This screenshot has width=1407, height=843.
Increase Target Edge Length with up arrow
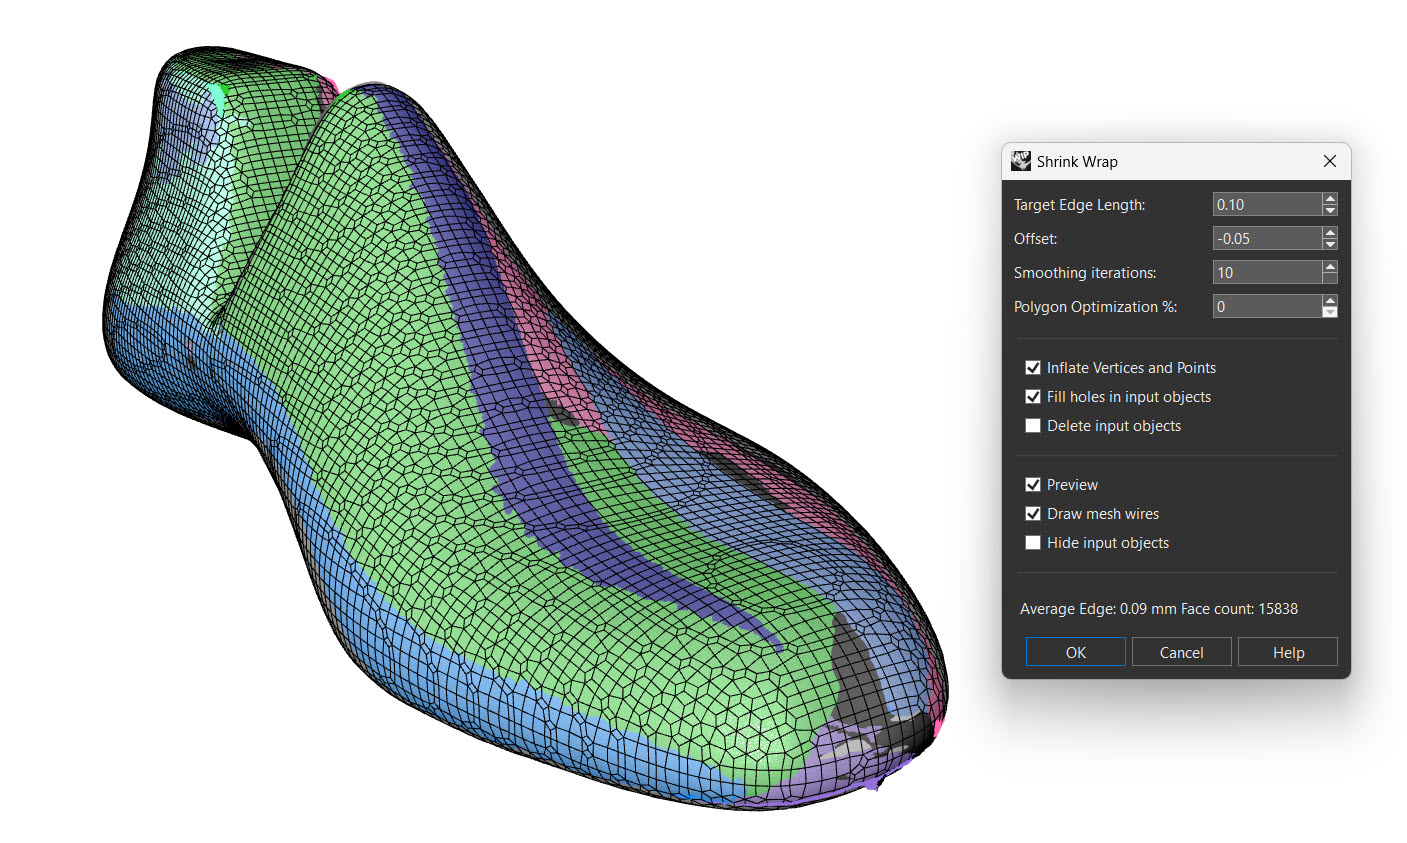click(x=1329, y=199)
